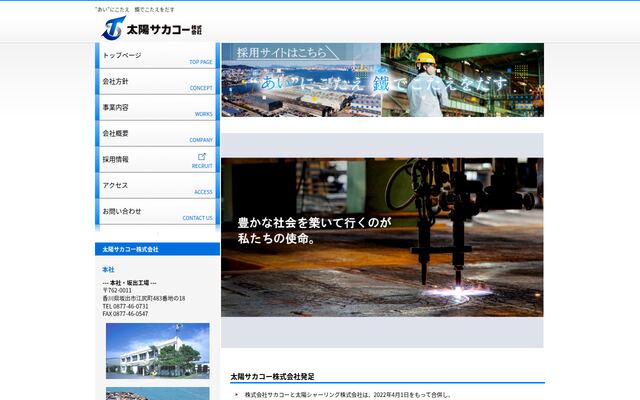Viewport: 640px width, 400px height.
Task: Select the 香川県坂出市江尻町 address line
Action: pos(144,298)
